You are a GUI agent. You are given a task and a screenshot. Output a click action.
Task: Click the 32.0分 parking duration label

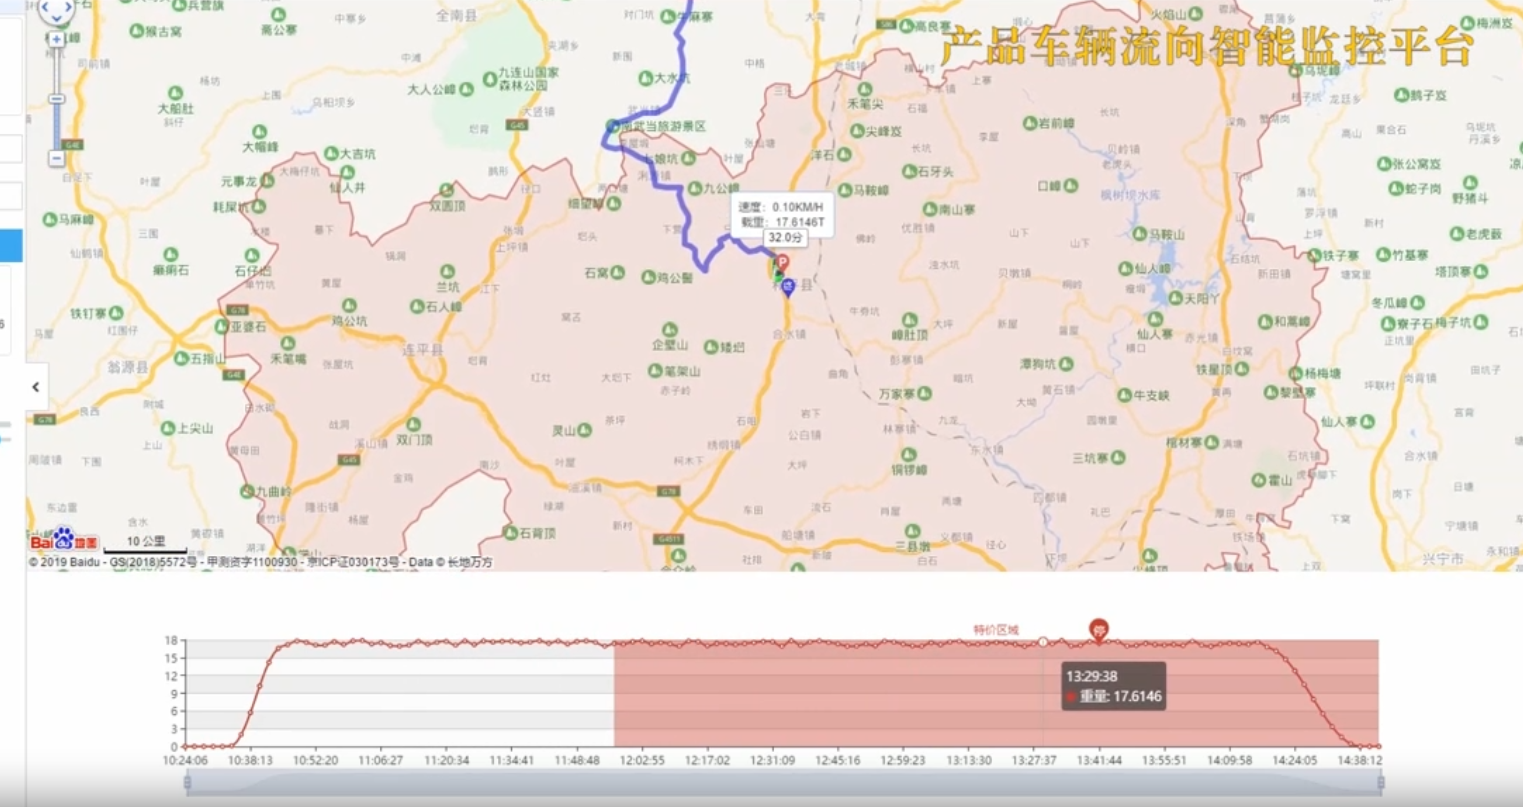(785, 238)
